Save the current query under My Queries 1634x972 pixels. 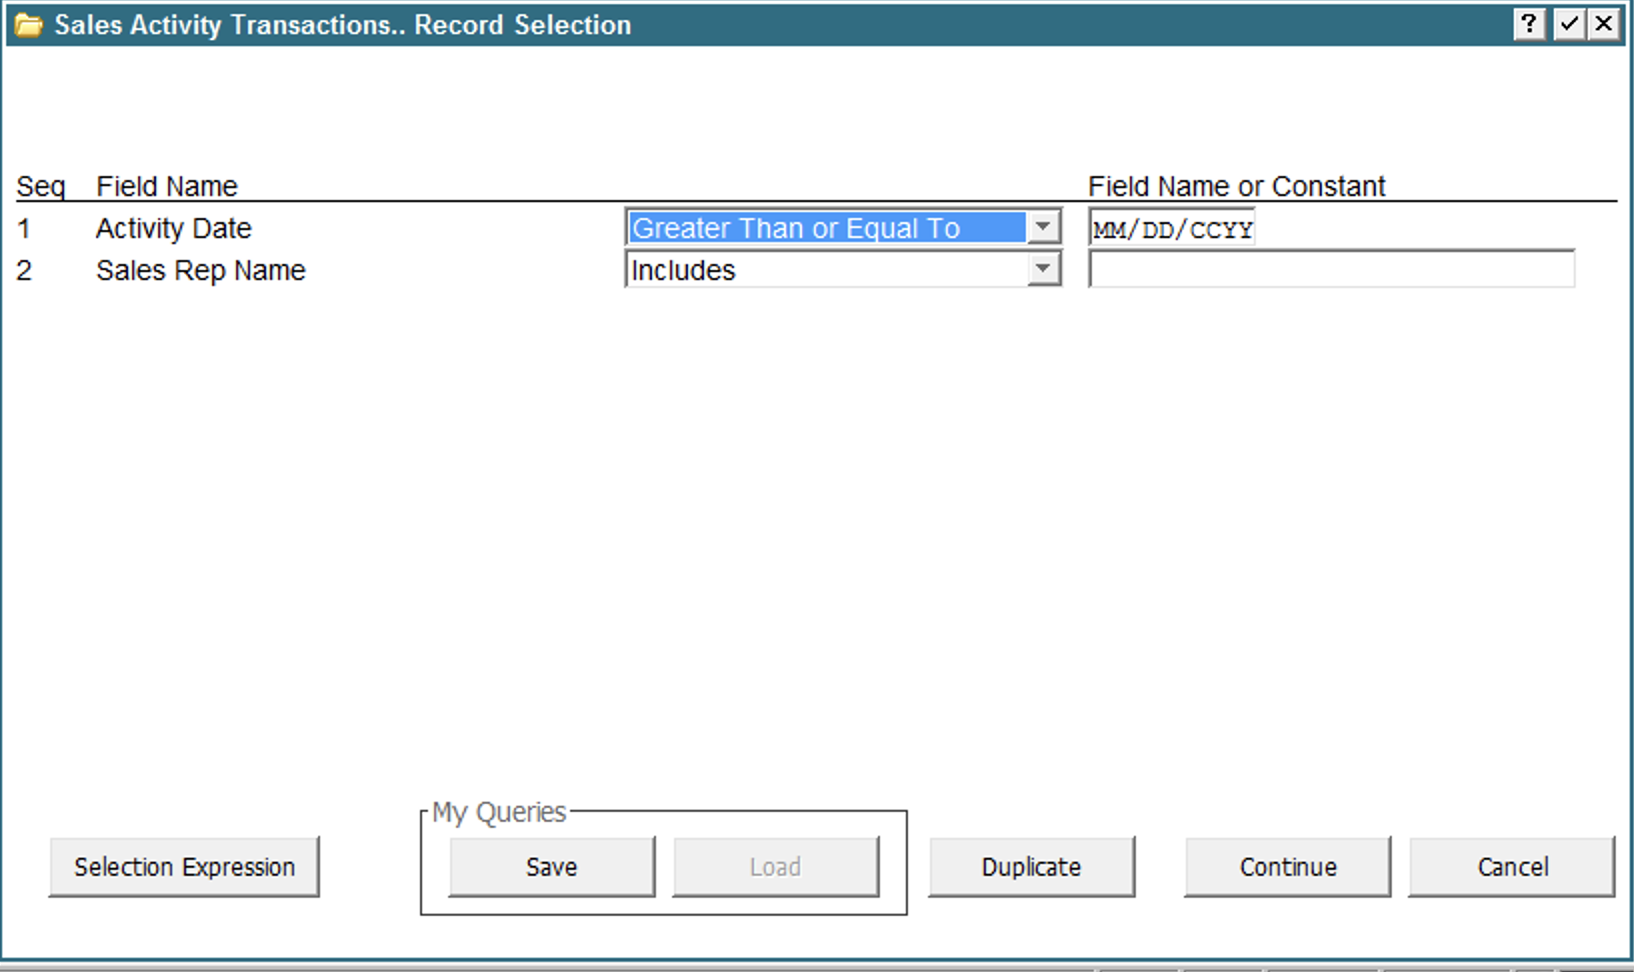551,867
